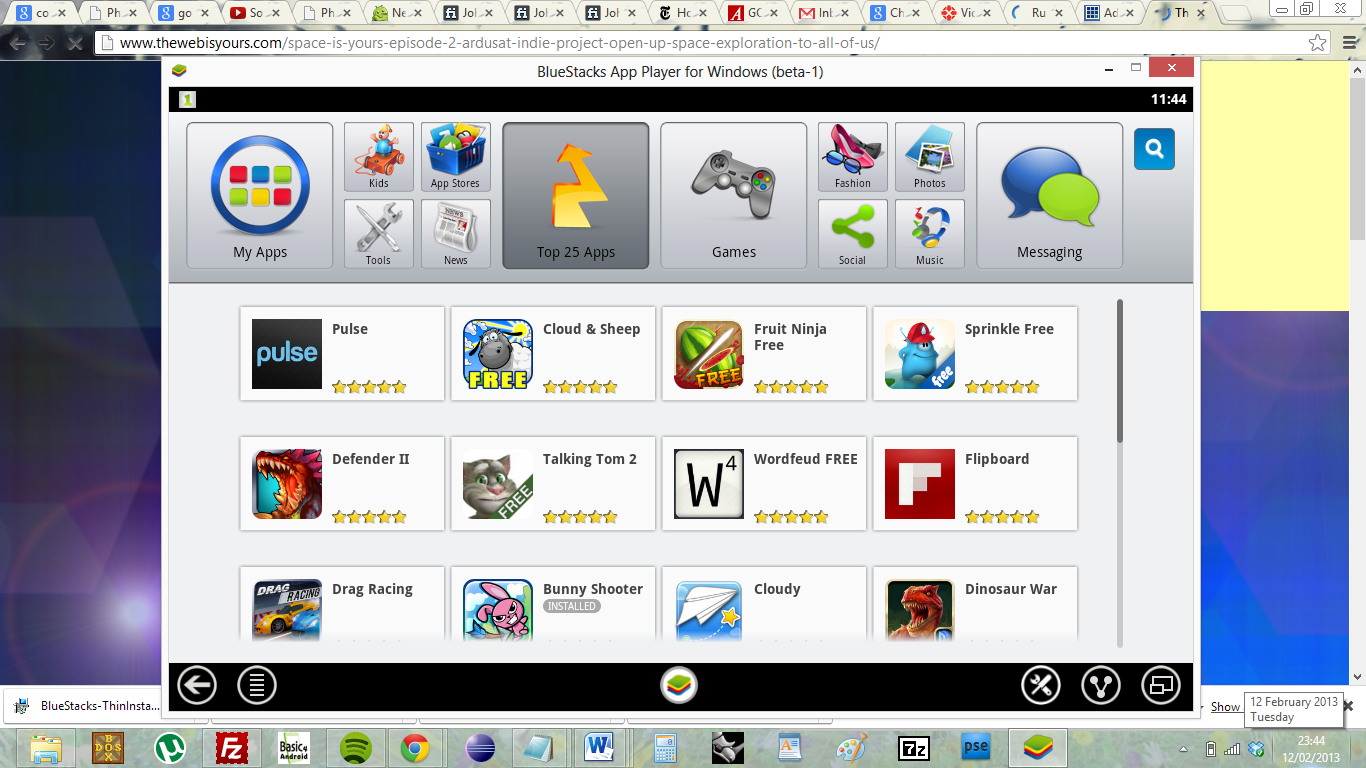Open Spotify from the taskbar

(356, 747)
